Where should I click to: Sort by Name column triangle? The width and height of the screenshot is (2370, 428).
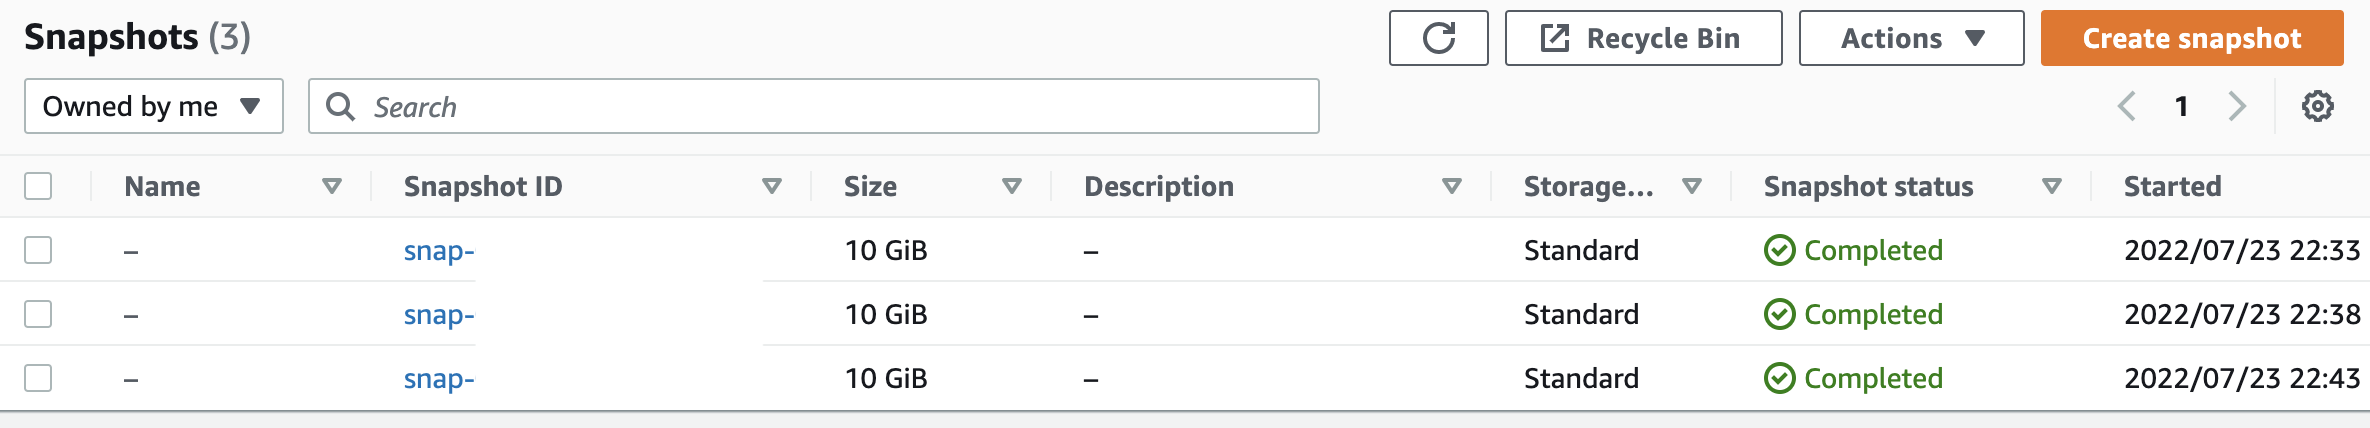332,186
